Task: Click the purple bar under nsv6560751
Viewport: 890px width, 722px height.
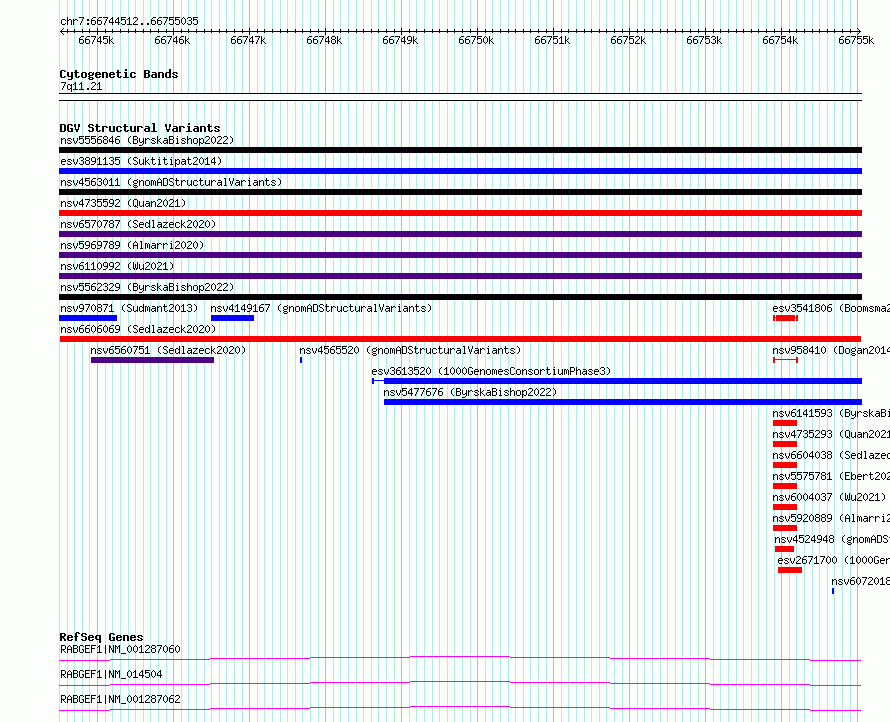Action: click(x=153, y=360)
